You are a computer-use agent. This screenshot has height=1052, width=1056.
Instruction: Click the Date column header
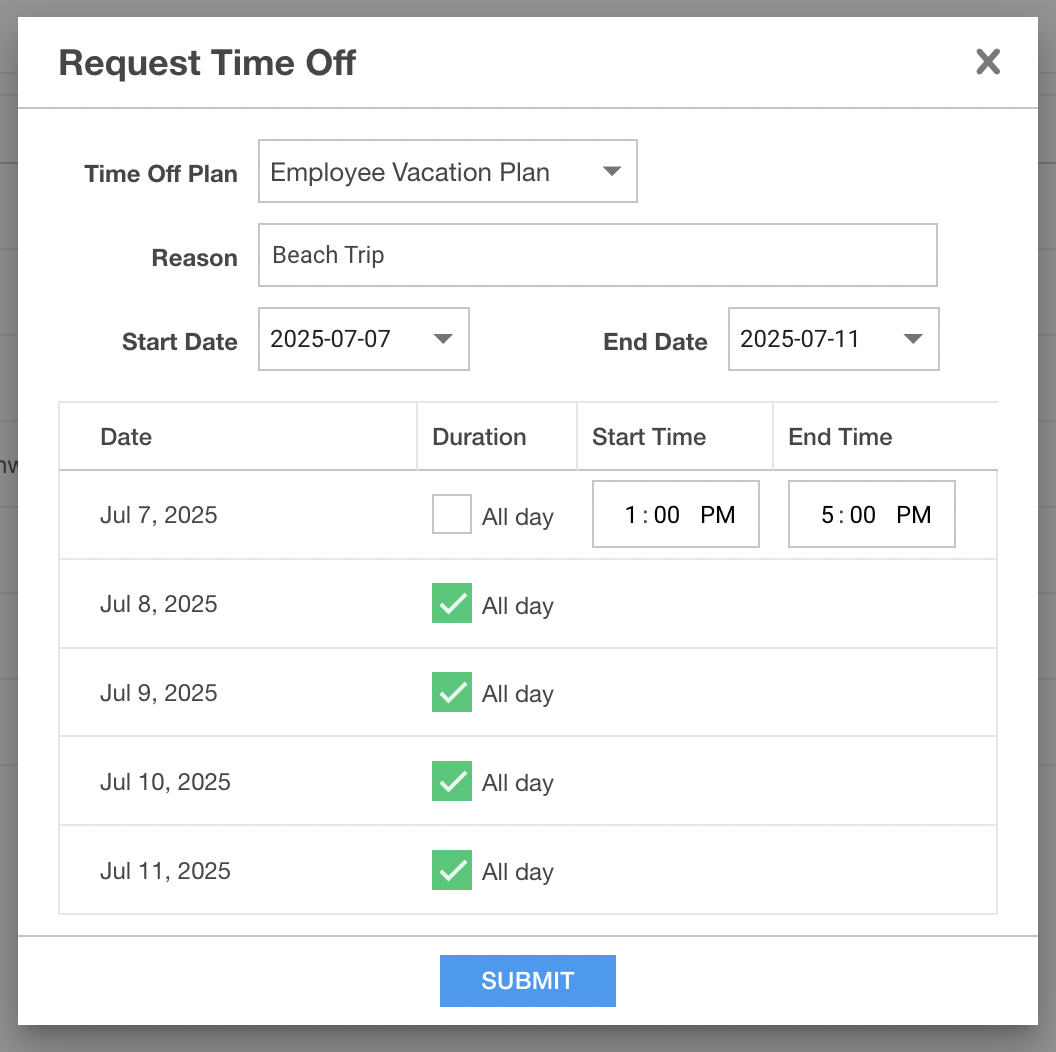126,437
